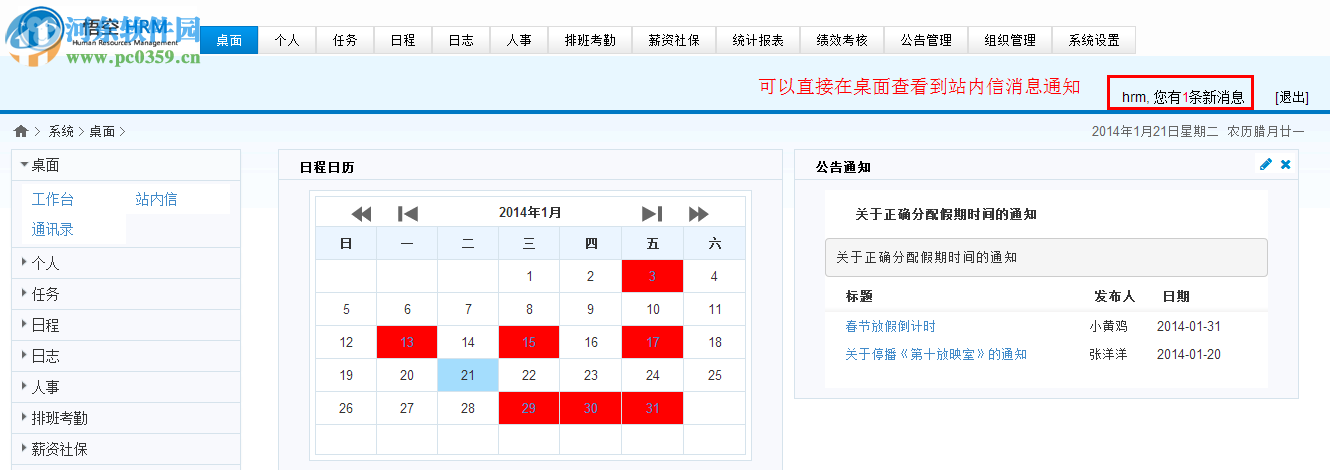Switch to the 组织管理 top tab

[1010, 40]
